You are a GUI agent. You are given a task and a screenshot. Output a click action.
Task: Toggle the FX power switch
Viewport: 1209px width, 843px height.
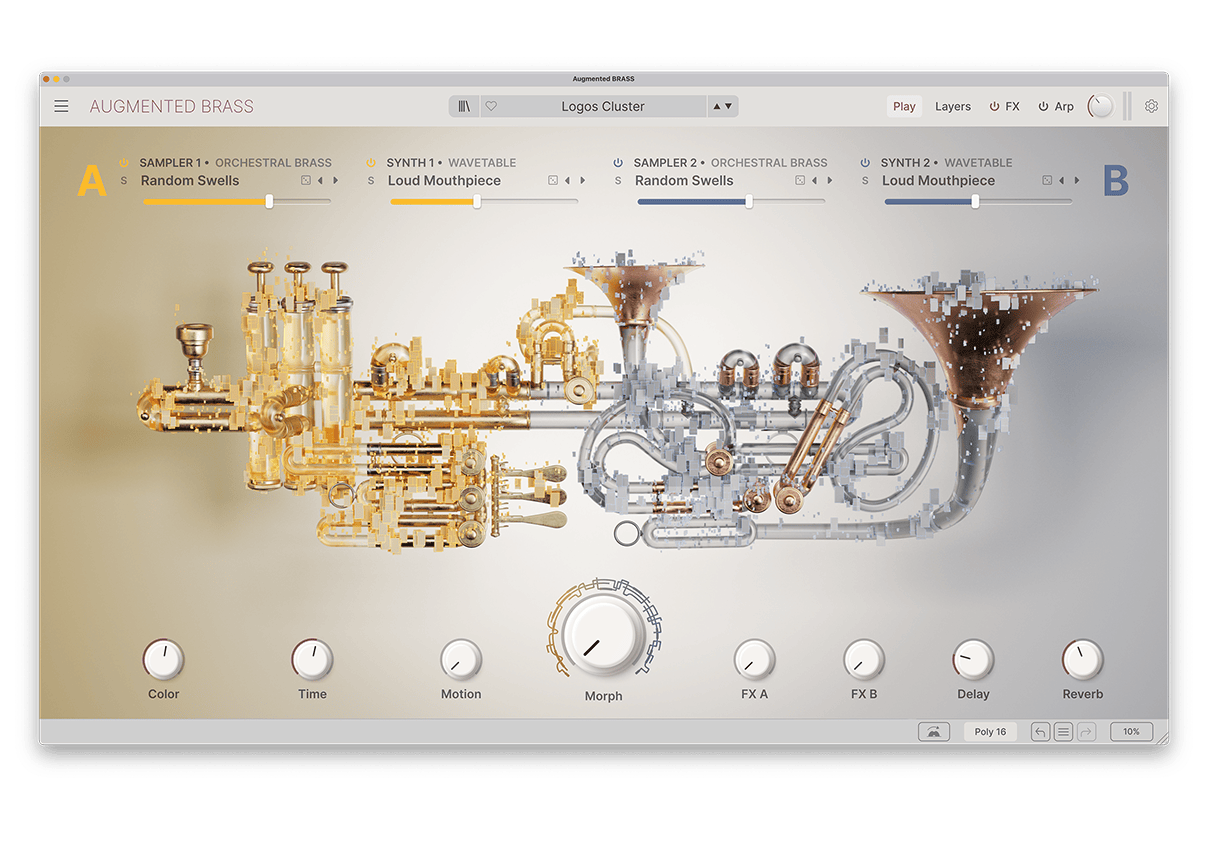click(x=994, y=106)
